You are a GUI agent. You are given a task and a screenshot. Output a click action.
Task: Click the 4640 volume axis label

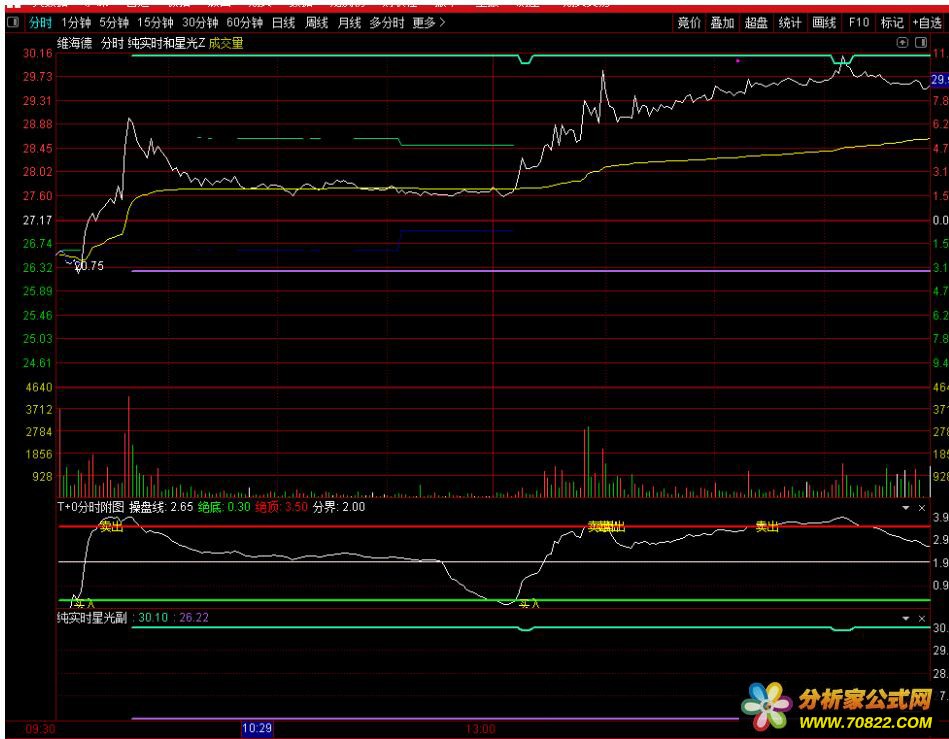[39, 387]
